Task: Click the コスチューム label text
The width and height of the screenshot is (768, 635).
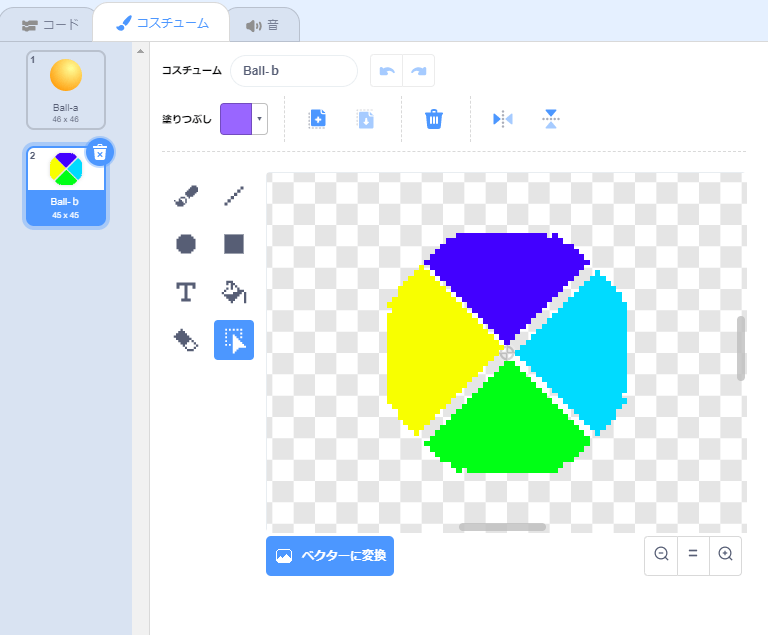Action: pyautogui.click(x=192, y=71)
